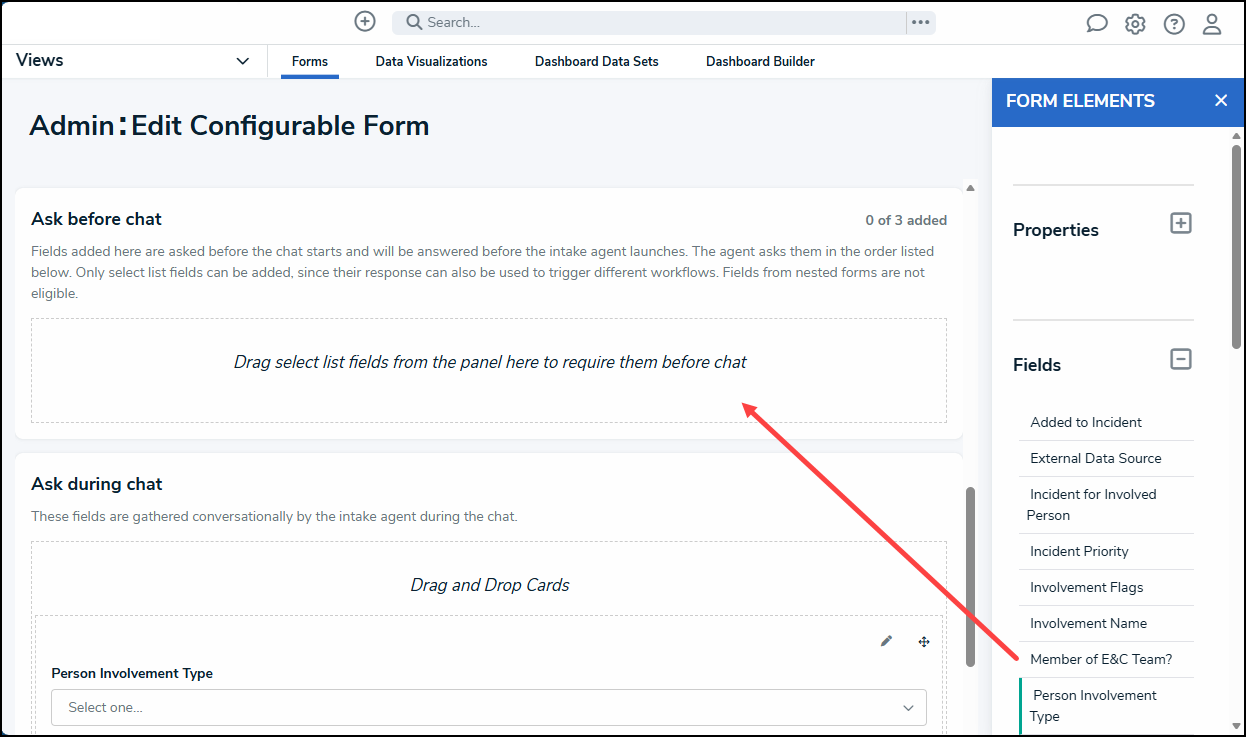Click the Ask before chat heading
This screenshot has width=1246, height=737.
click(96, 219)
